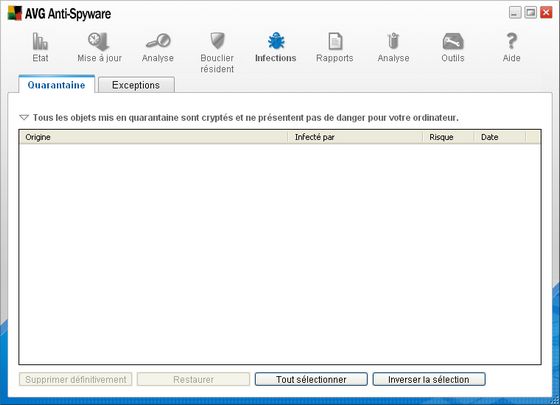Switch to the Quarantaine tab
Screen dimensions: 560x405
coord(56,85)
